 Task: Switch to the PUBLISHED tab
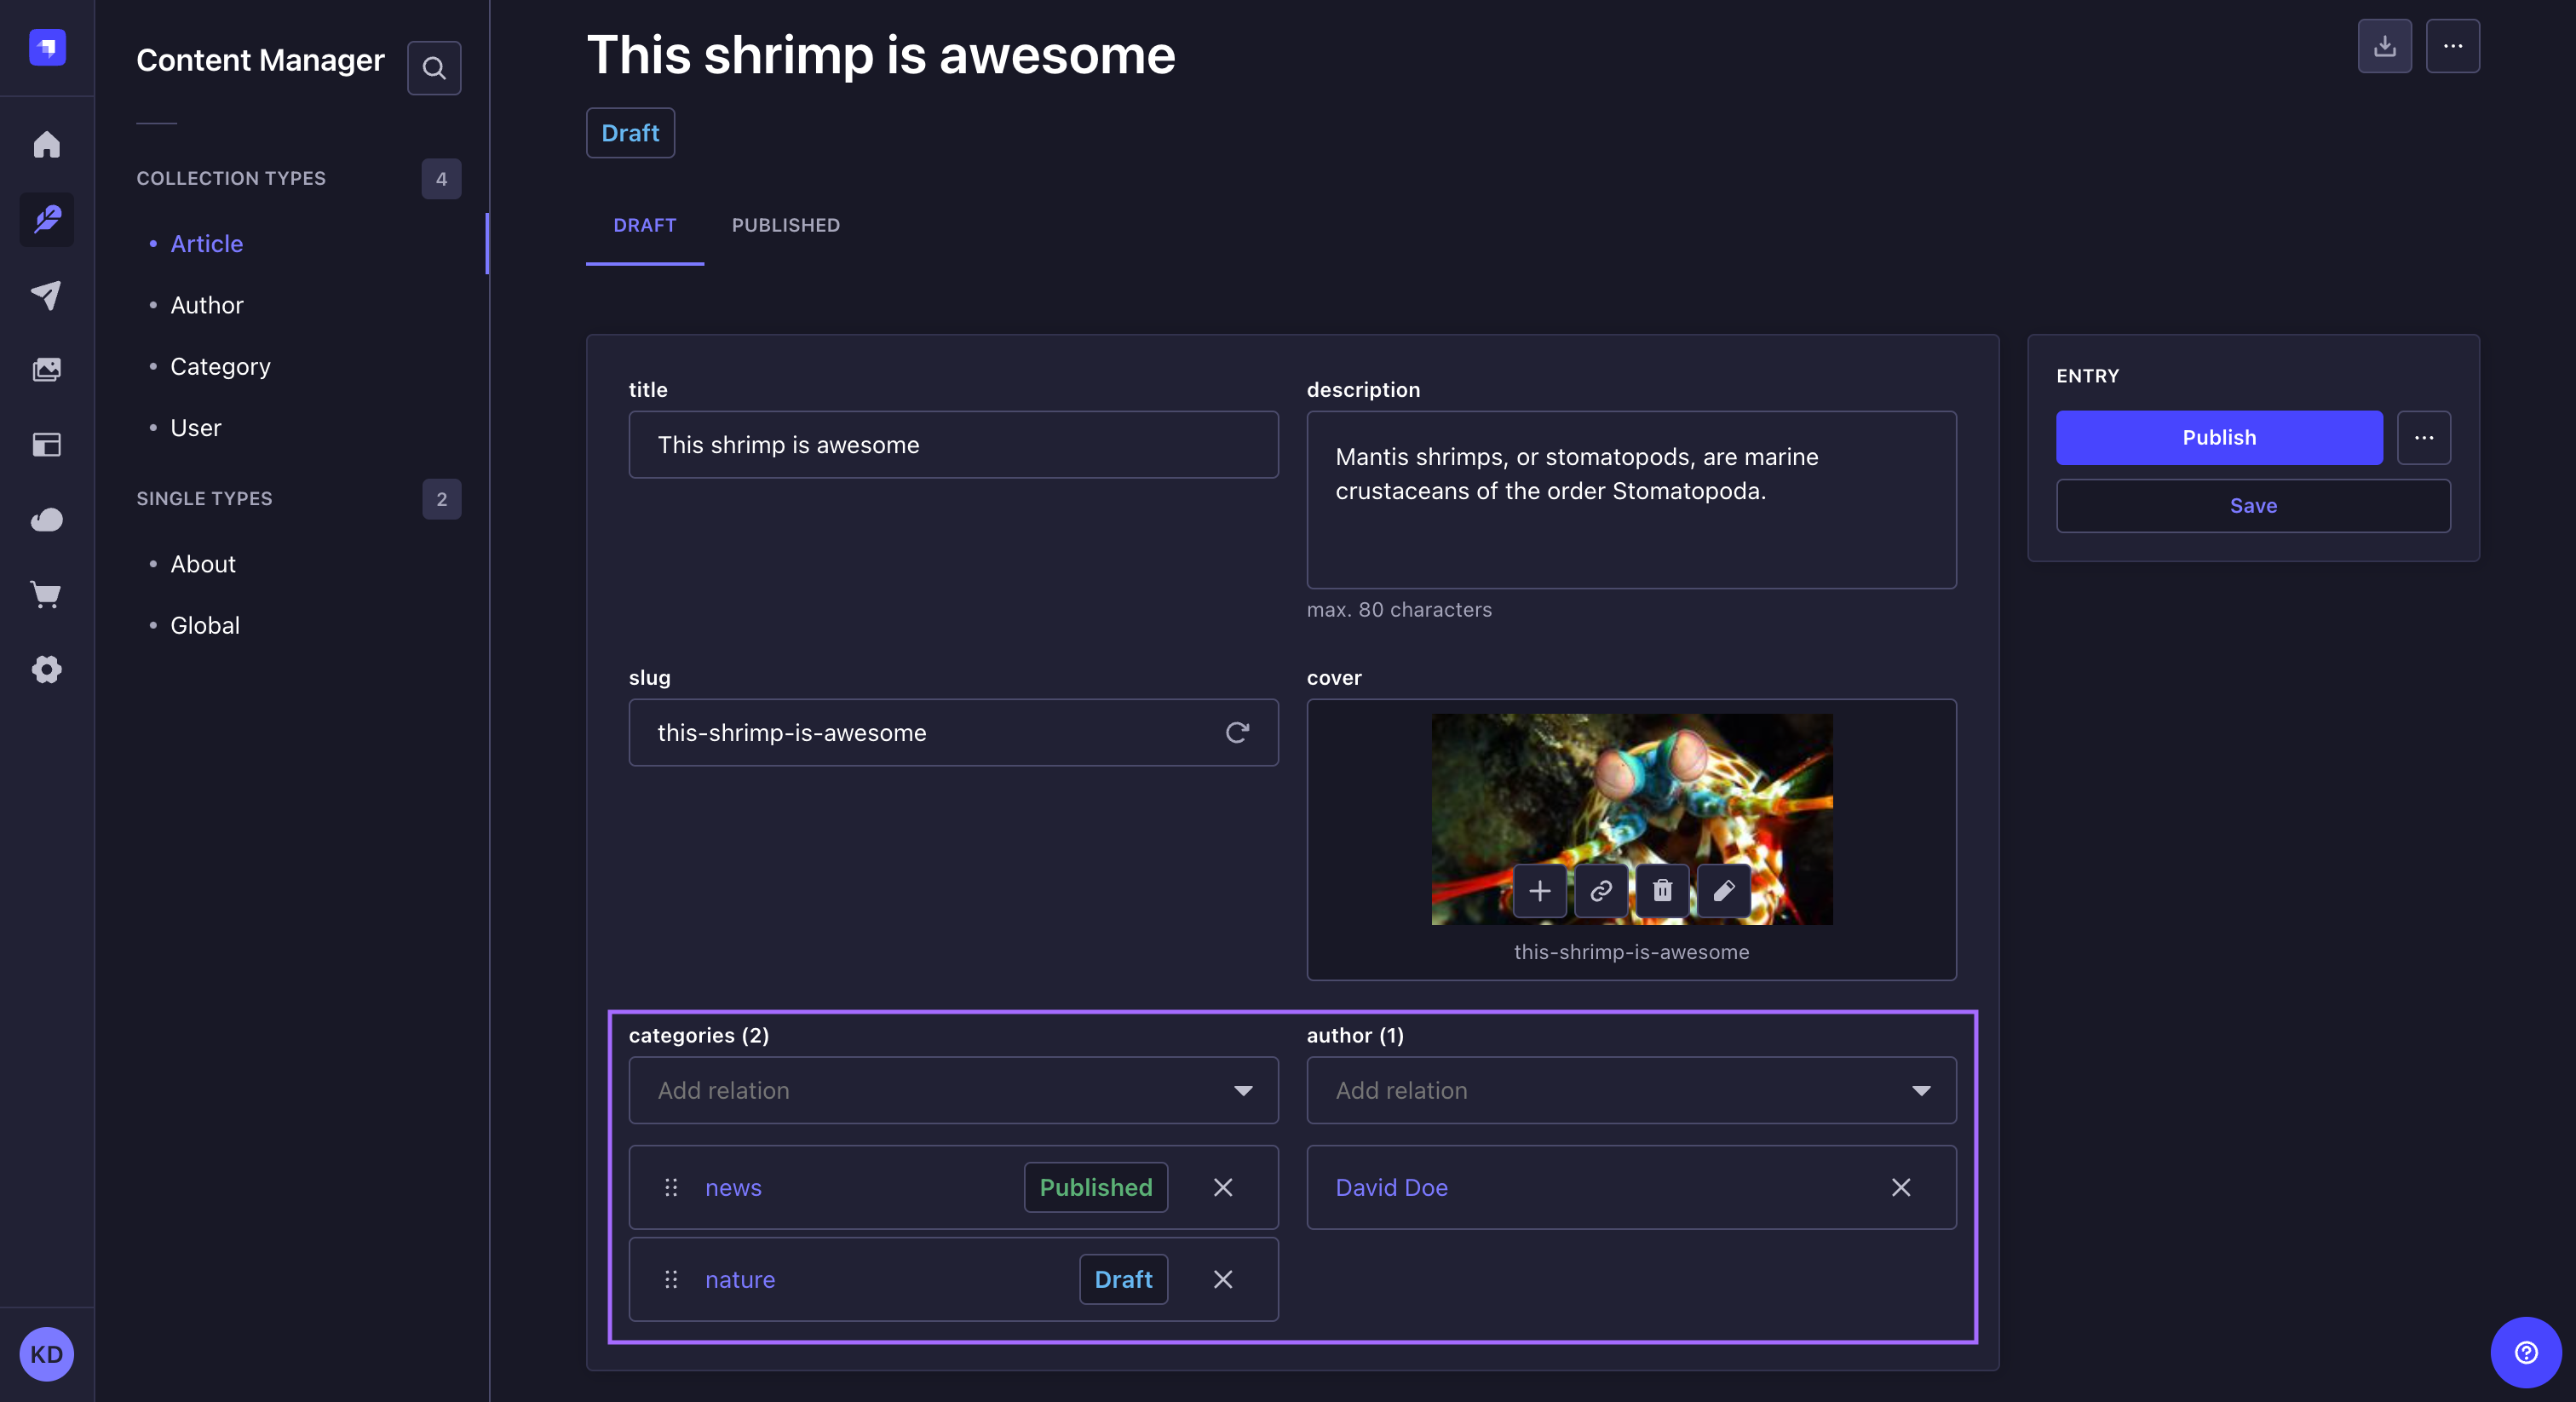785,225
